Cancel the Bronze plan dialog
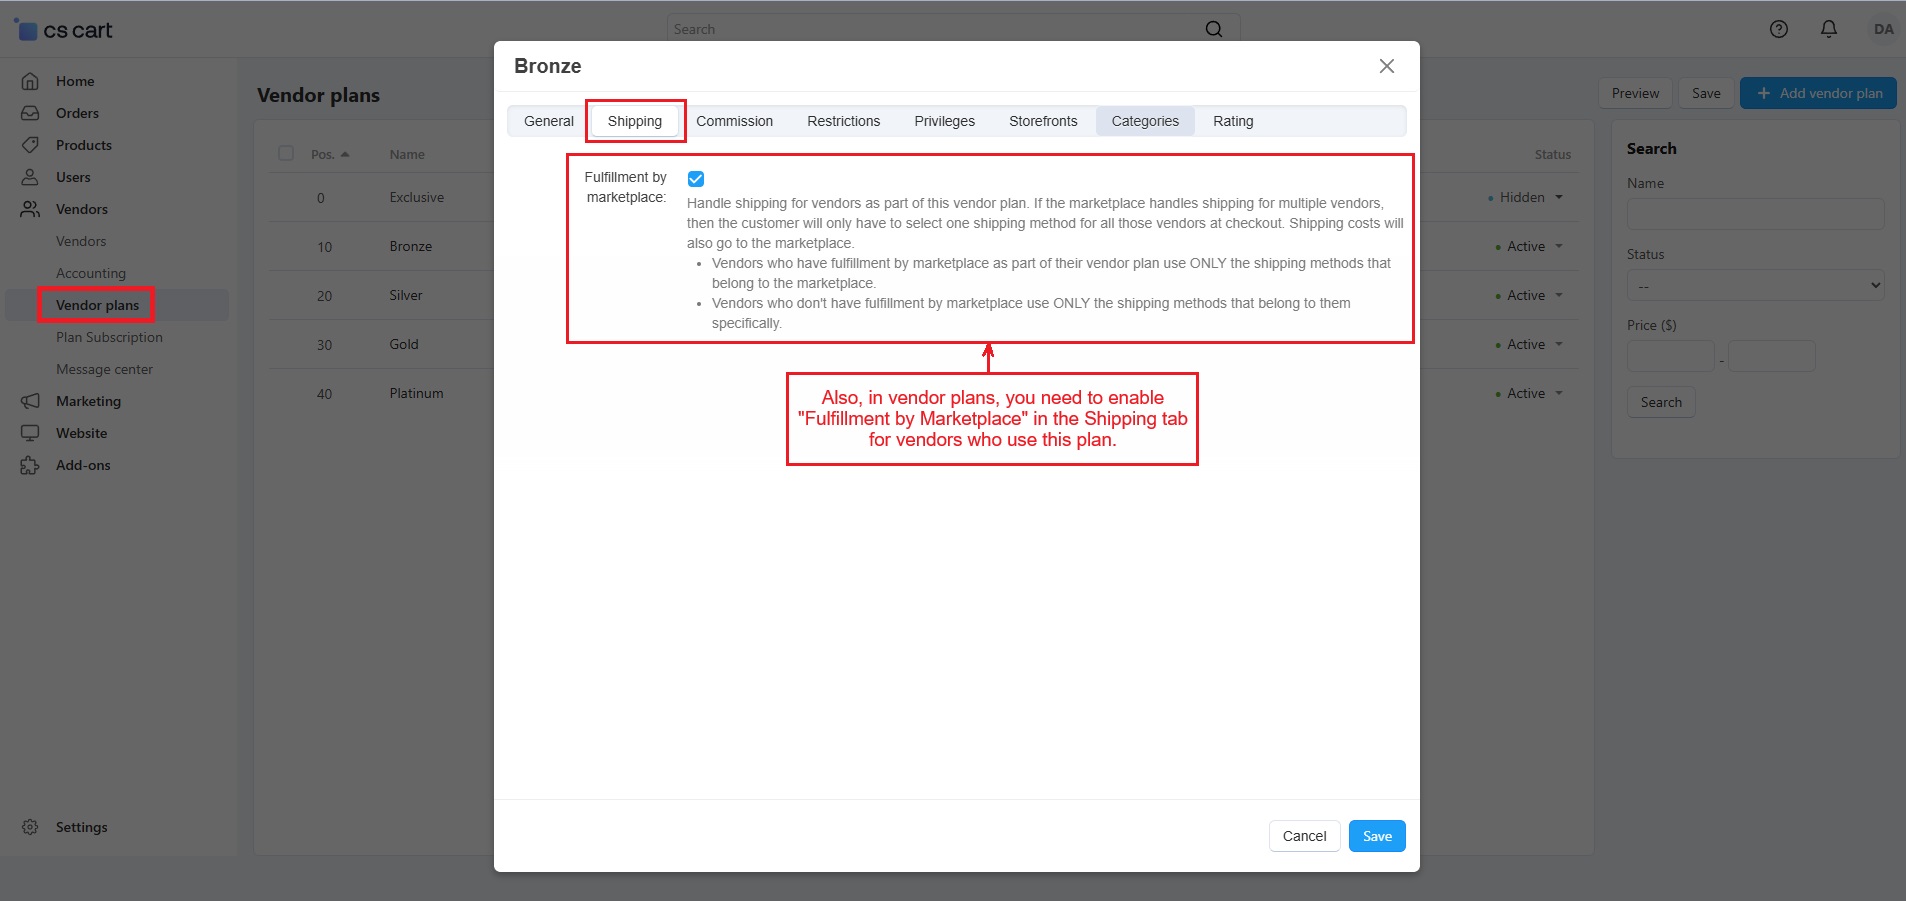Image resolution: width=1906 pixels, height=901 pixels. pyautogui.click(x=1304, y=836)
